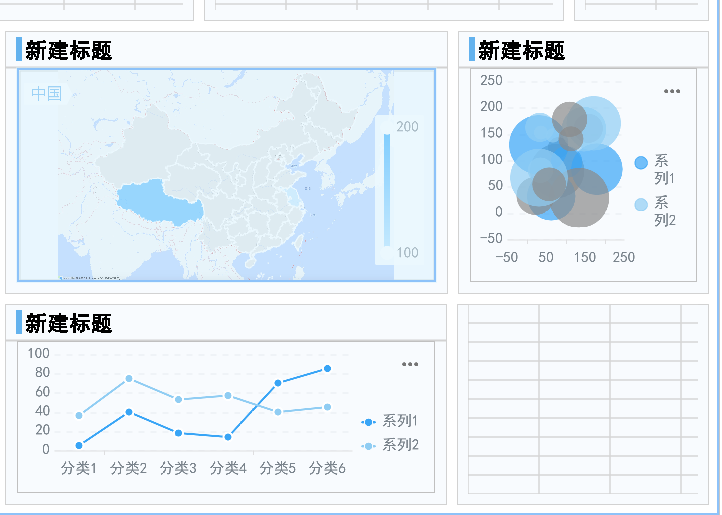The width and height of the screenshot is (722, 515).
Task: Toggle 系列1 legend in line chart
Action: coord(390,421)
